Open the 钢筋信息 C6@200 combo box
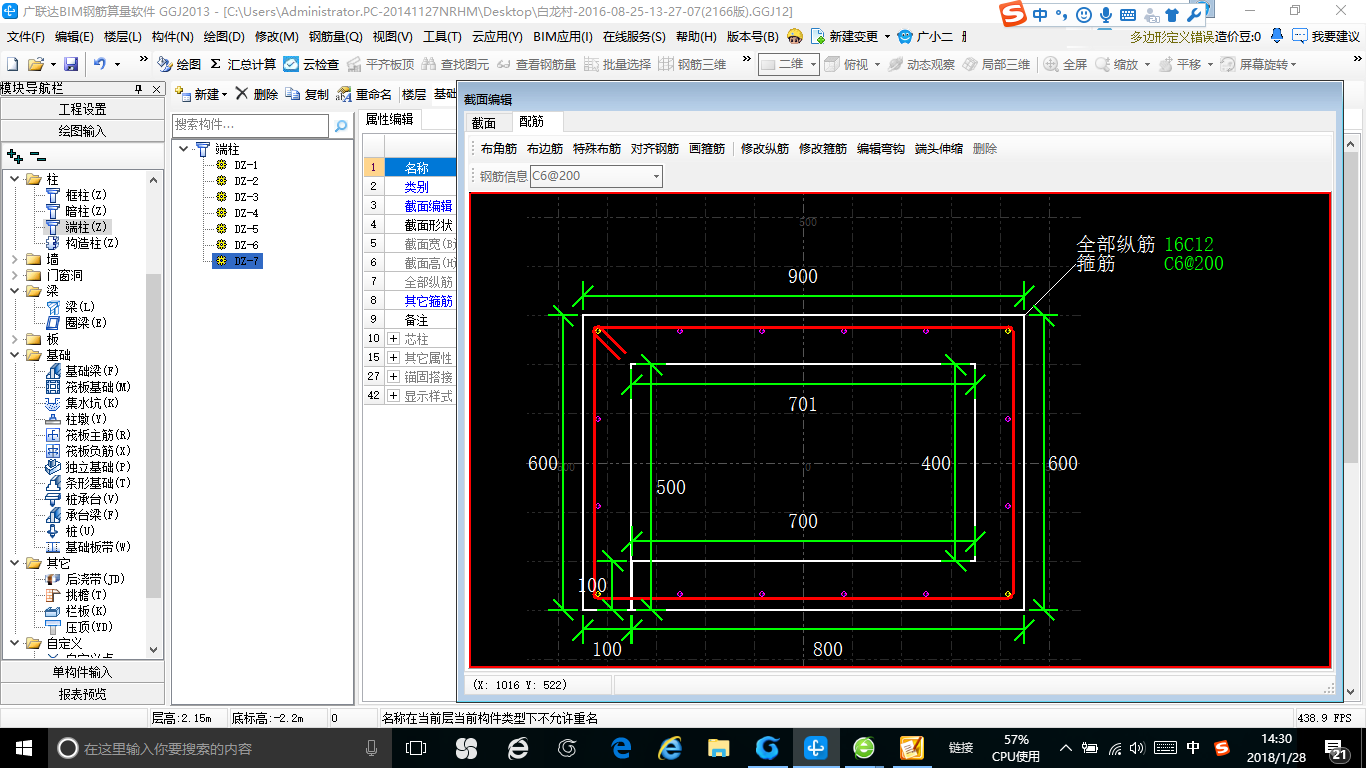The height and width of the screenshot is (768, 1366). (596, 176)
